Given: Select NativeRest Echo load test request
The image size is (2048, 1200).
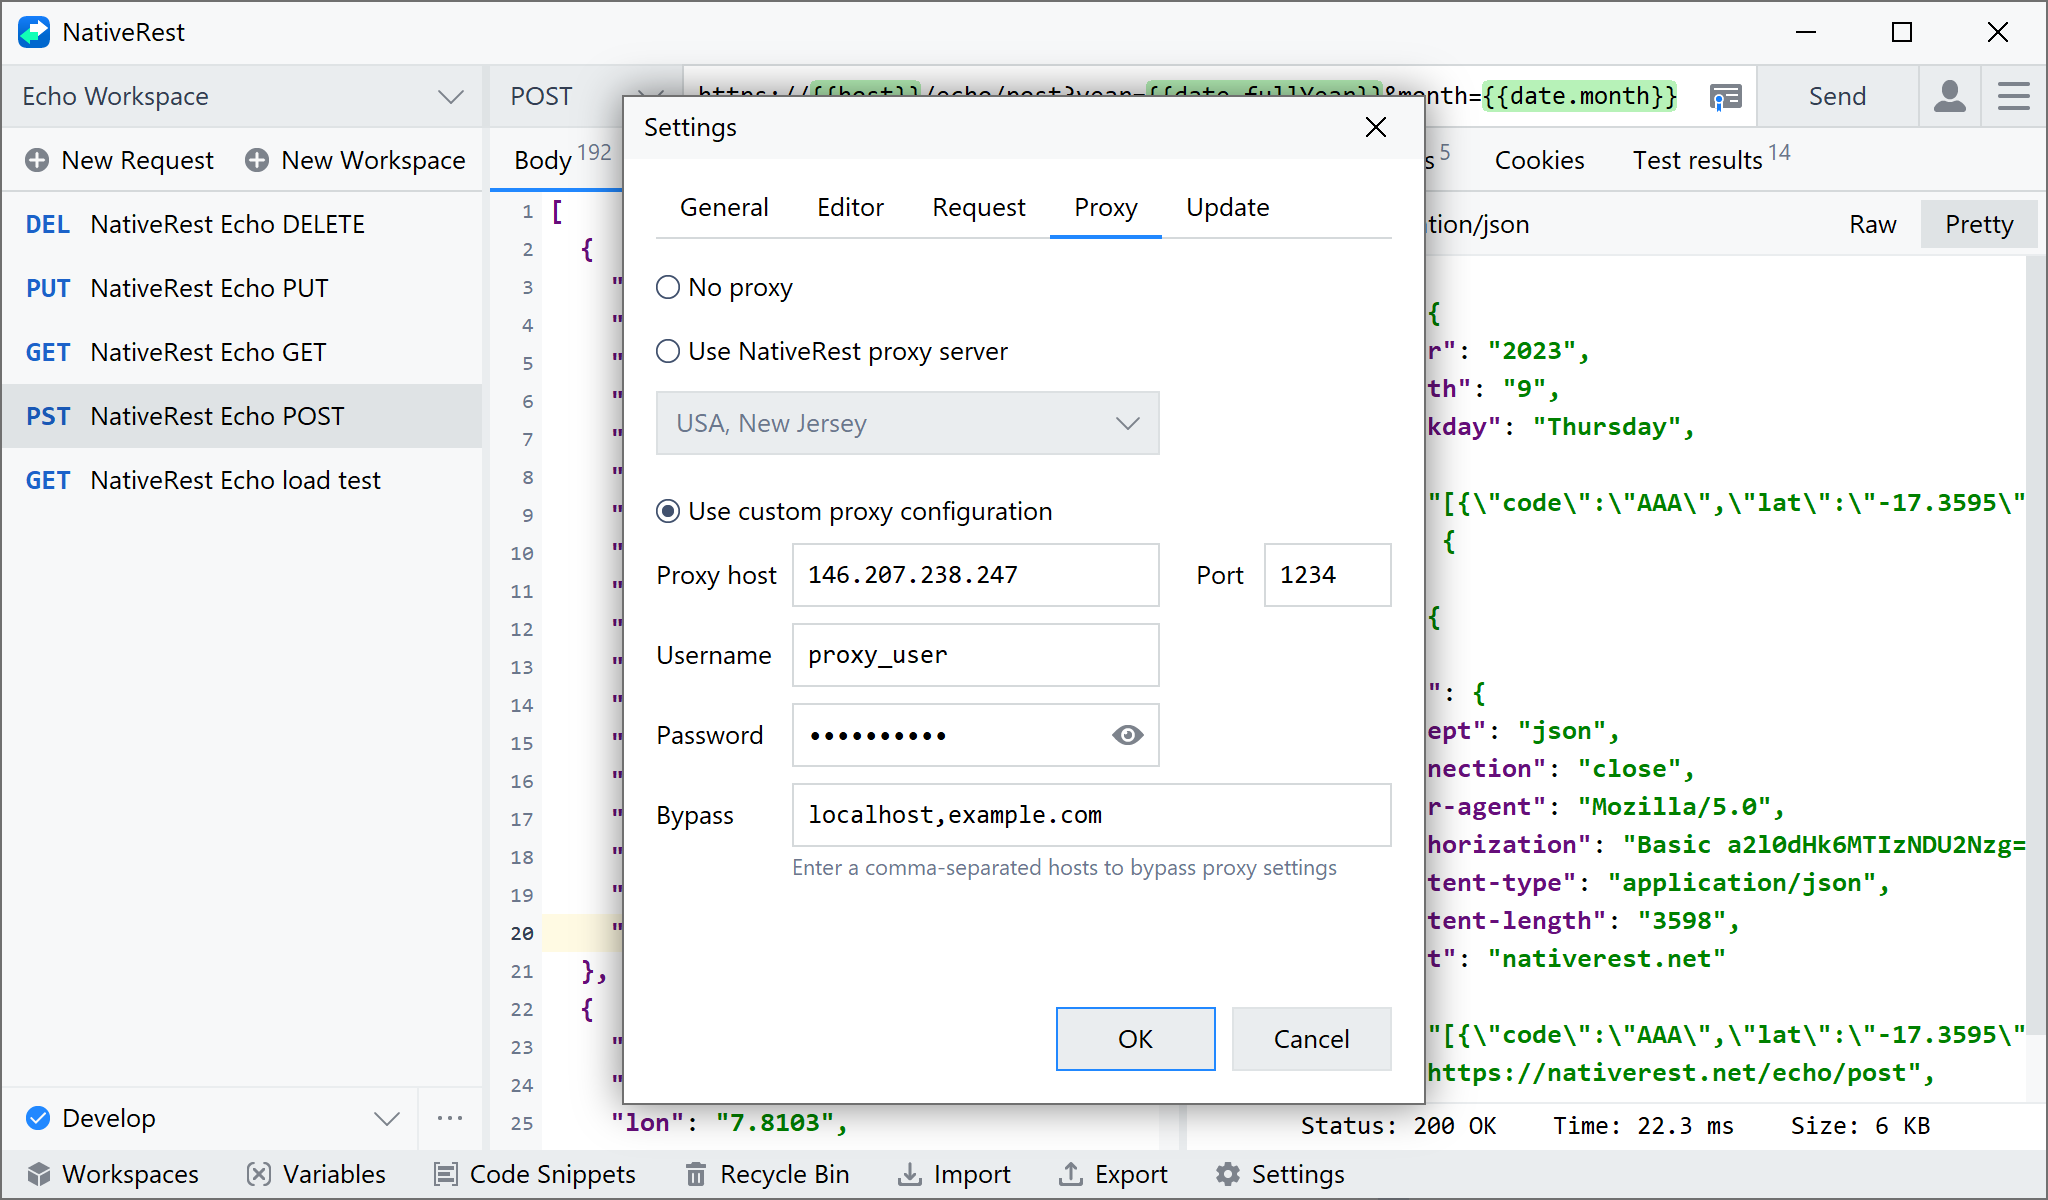Looking at the screenshot, I should (x=242, y=480).
